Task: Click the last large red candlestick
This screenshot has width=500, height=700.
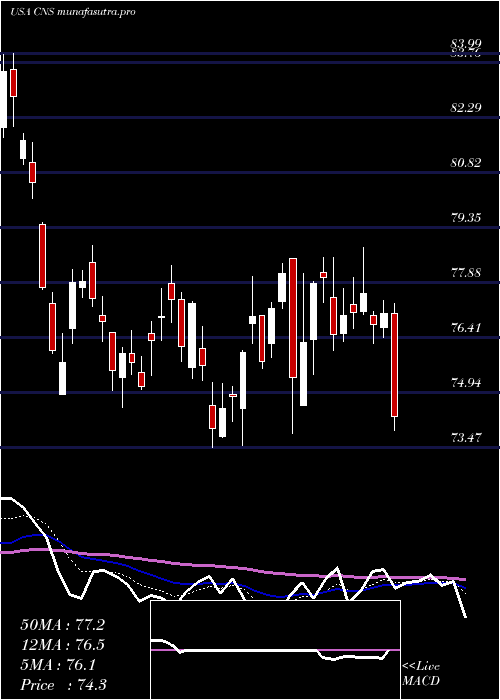Action: (x=395, y=365)
